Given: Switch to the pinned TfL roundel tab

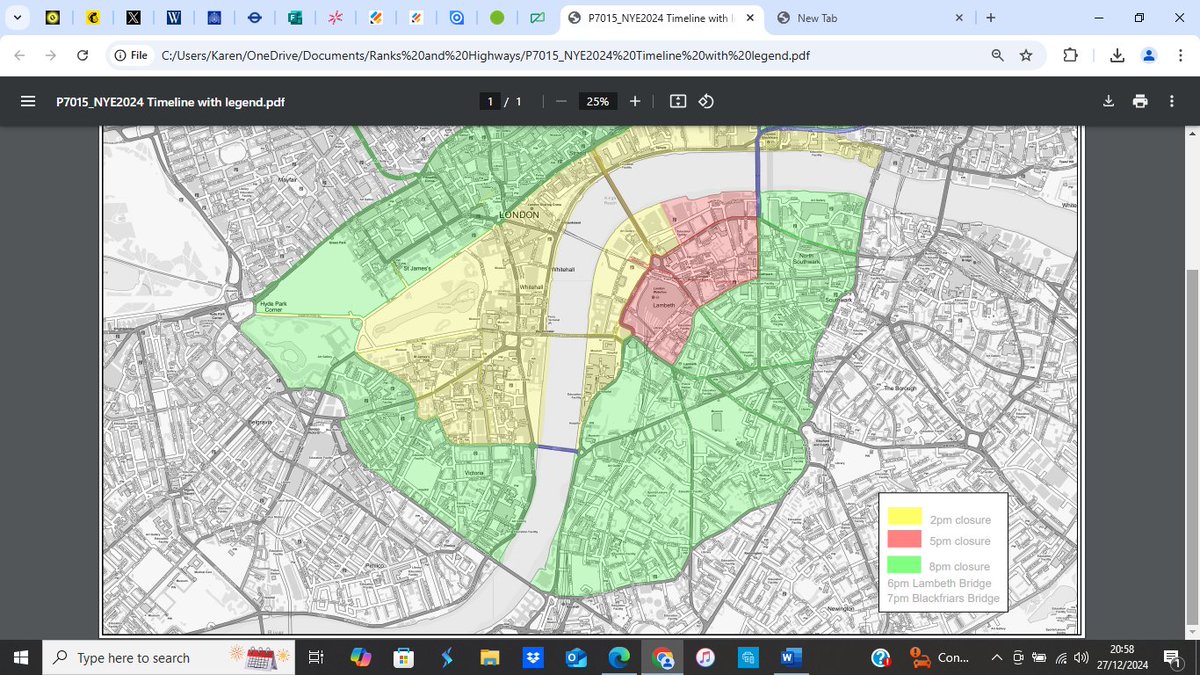Looking at the screenshot, I should pyautogui.click(x=254, y=18).
